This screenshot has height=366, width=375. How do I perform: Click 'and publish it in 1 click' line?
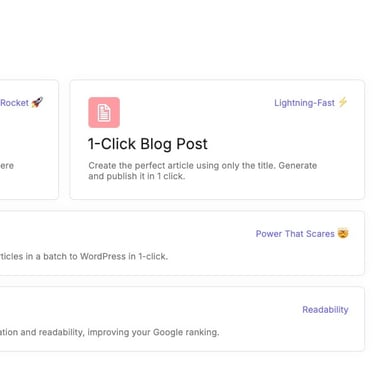coord(137,176)
